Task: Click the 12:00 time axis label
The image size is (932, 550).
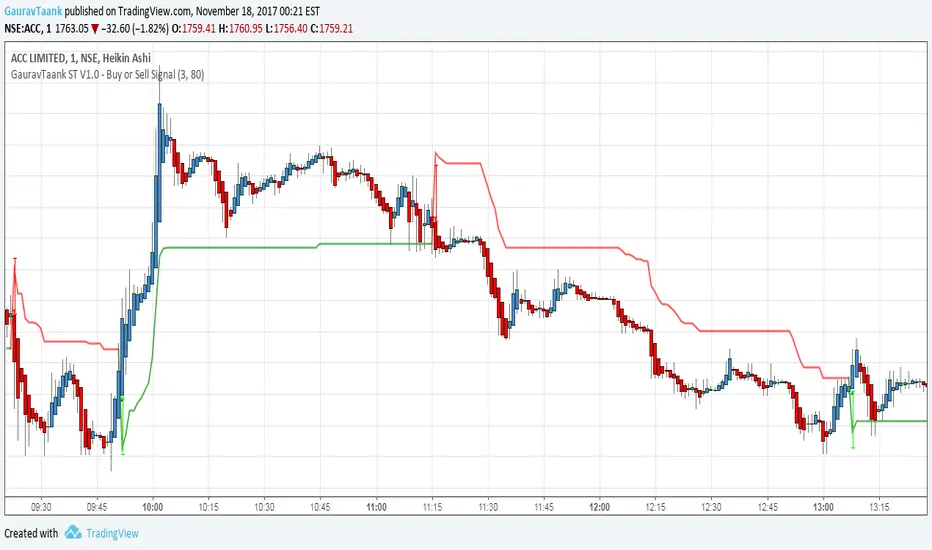Action: coord(600,507)
